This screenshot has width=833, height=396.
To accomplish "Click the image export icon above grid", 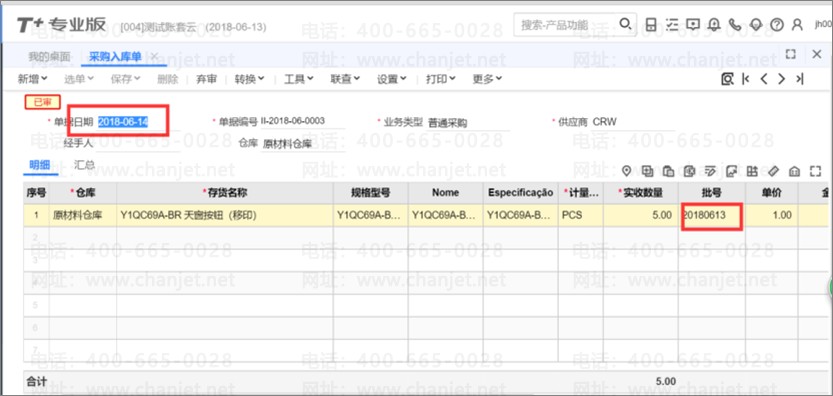I will point(732,171).
